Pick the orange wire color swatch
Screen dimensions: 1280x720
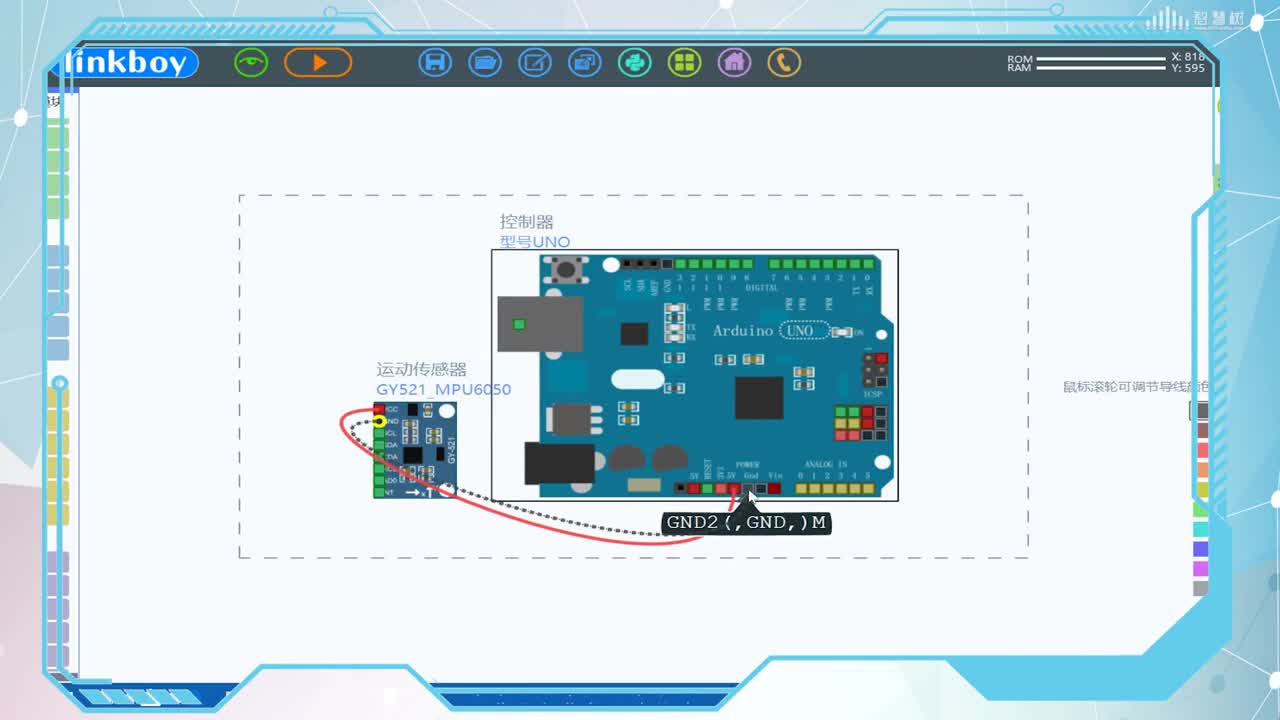pos(1201,469)
